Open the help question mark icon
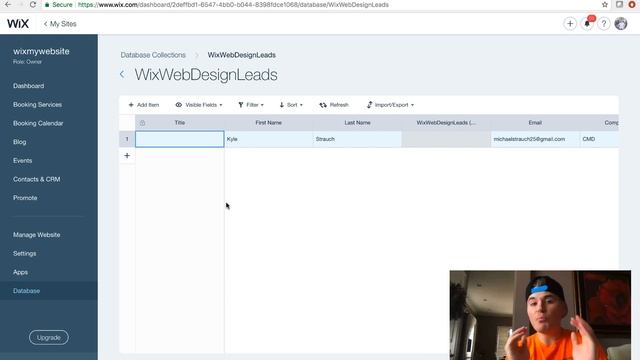 click(x=604, y=24)
